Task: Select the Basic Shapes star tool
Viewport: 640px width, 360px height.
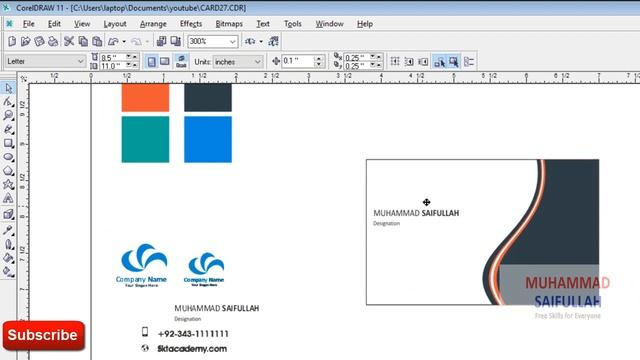Action: tap(8, 185)
